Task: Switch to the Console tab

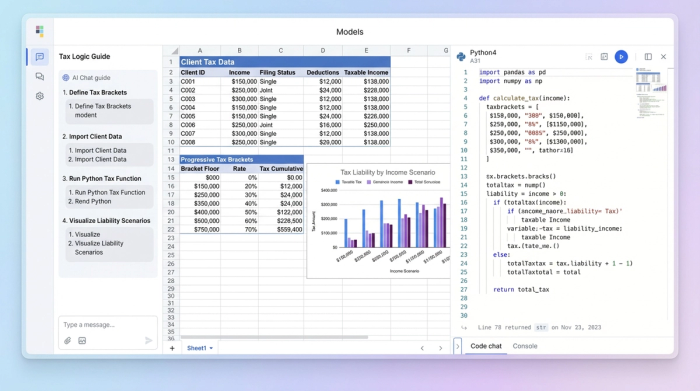Action: click(525, 346)
